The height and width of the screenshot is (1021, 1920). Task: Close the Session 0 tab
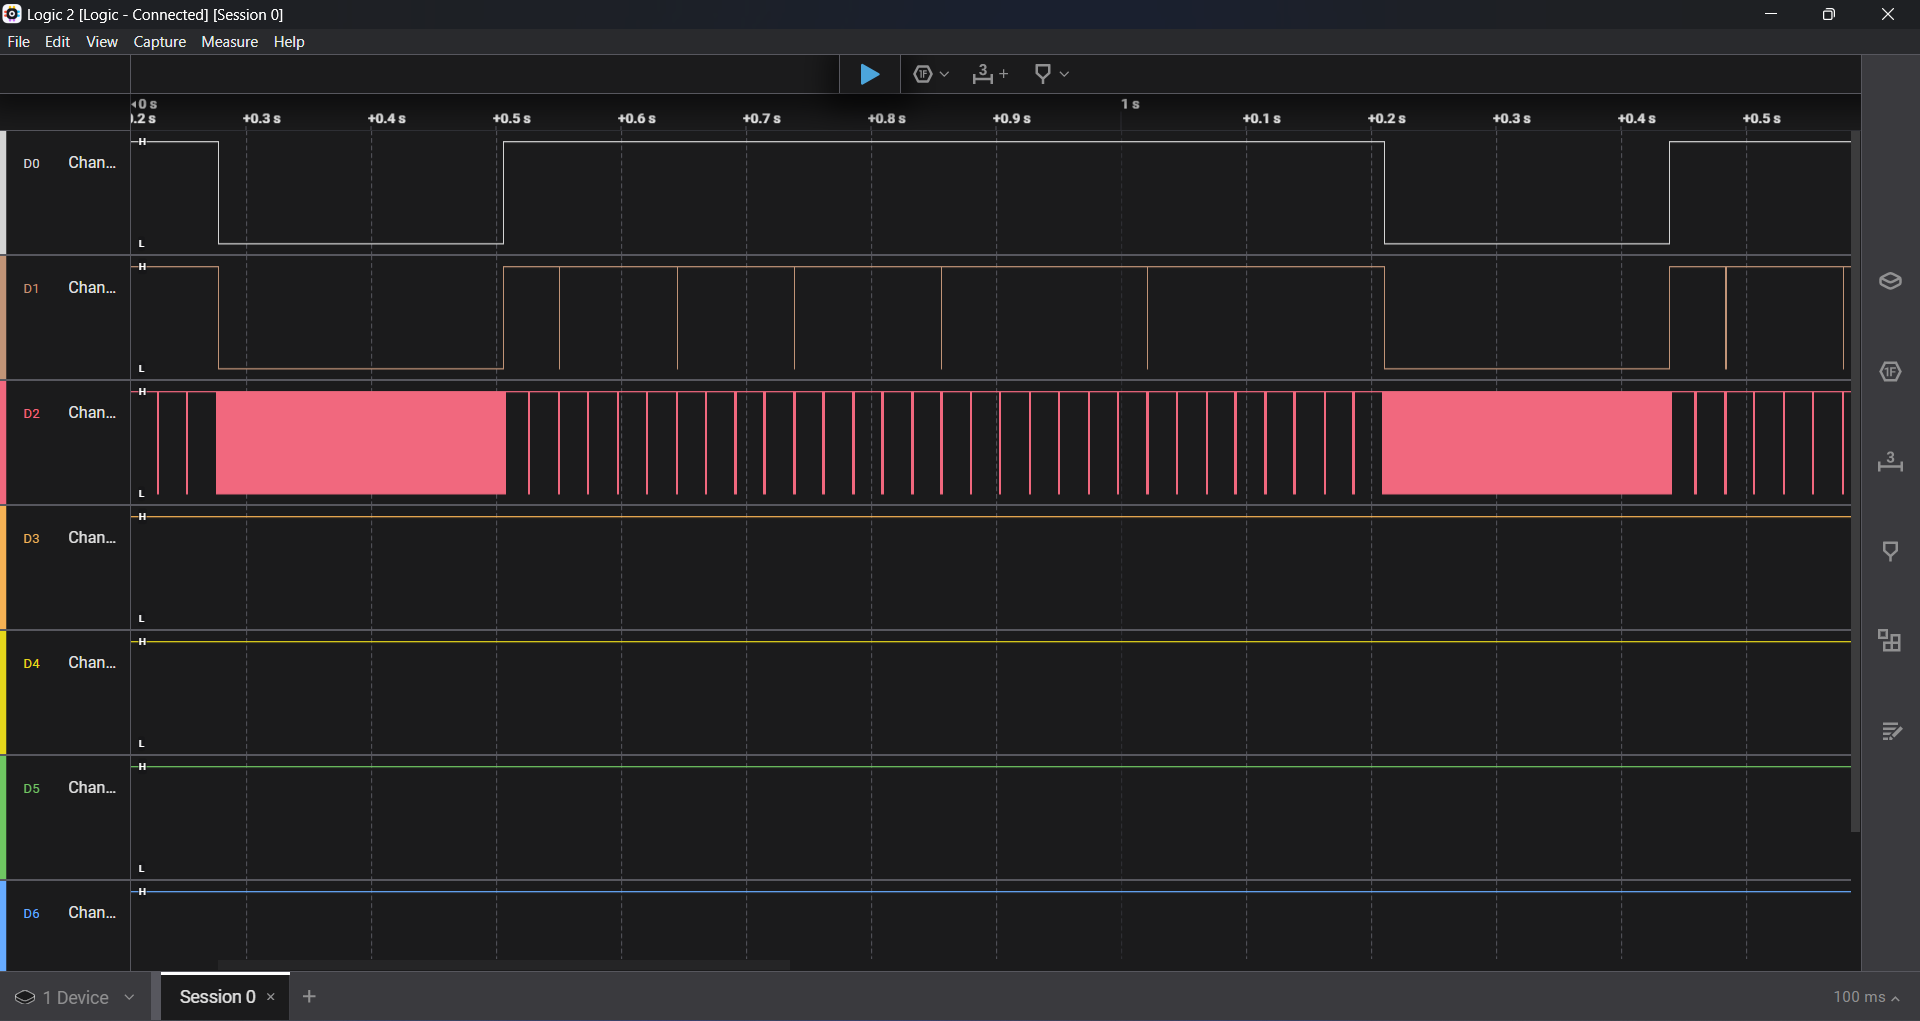coord(271,997)
